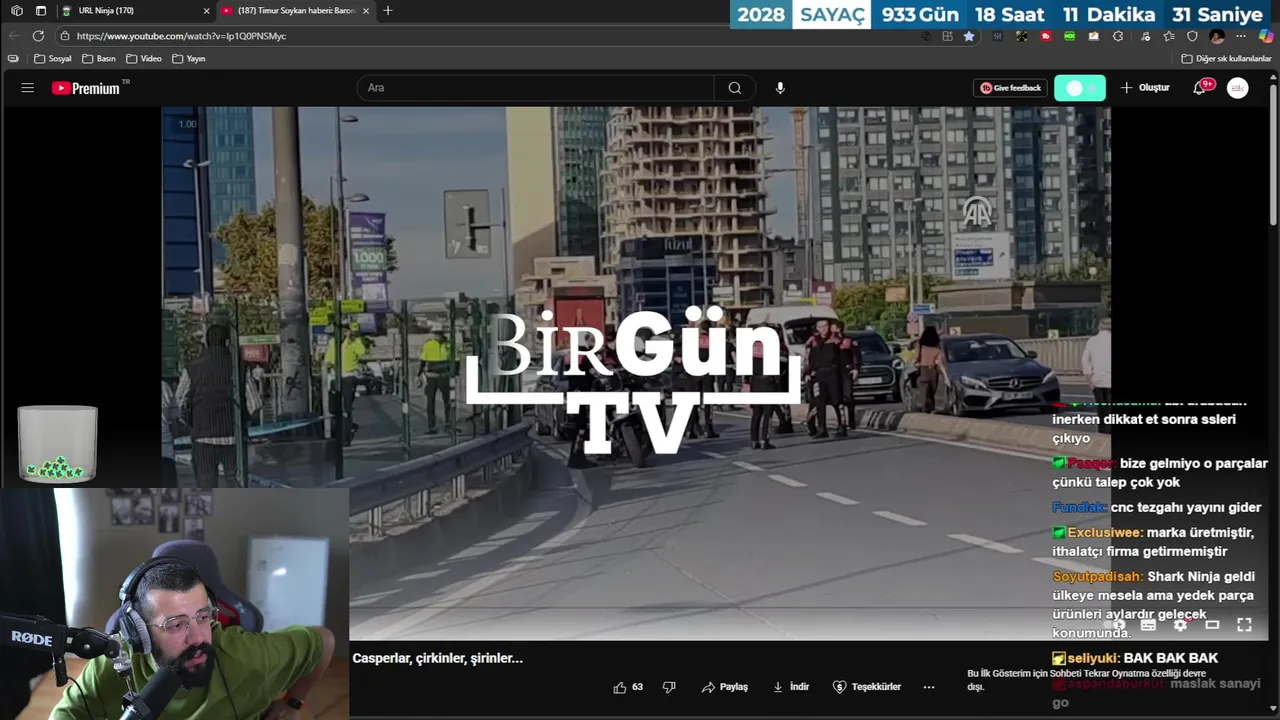Dislike the video with thumbs down
1280x720 pixels.
point(669,687)
